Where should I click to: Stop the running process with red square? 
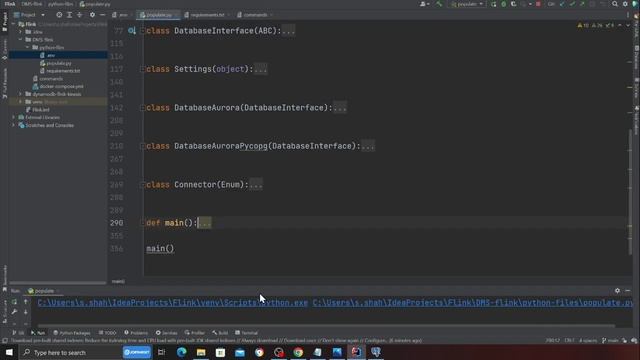(538, 4)
